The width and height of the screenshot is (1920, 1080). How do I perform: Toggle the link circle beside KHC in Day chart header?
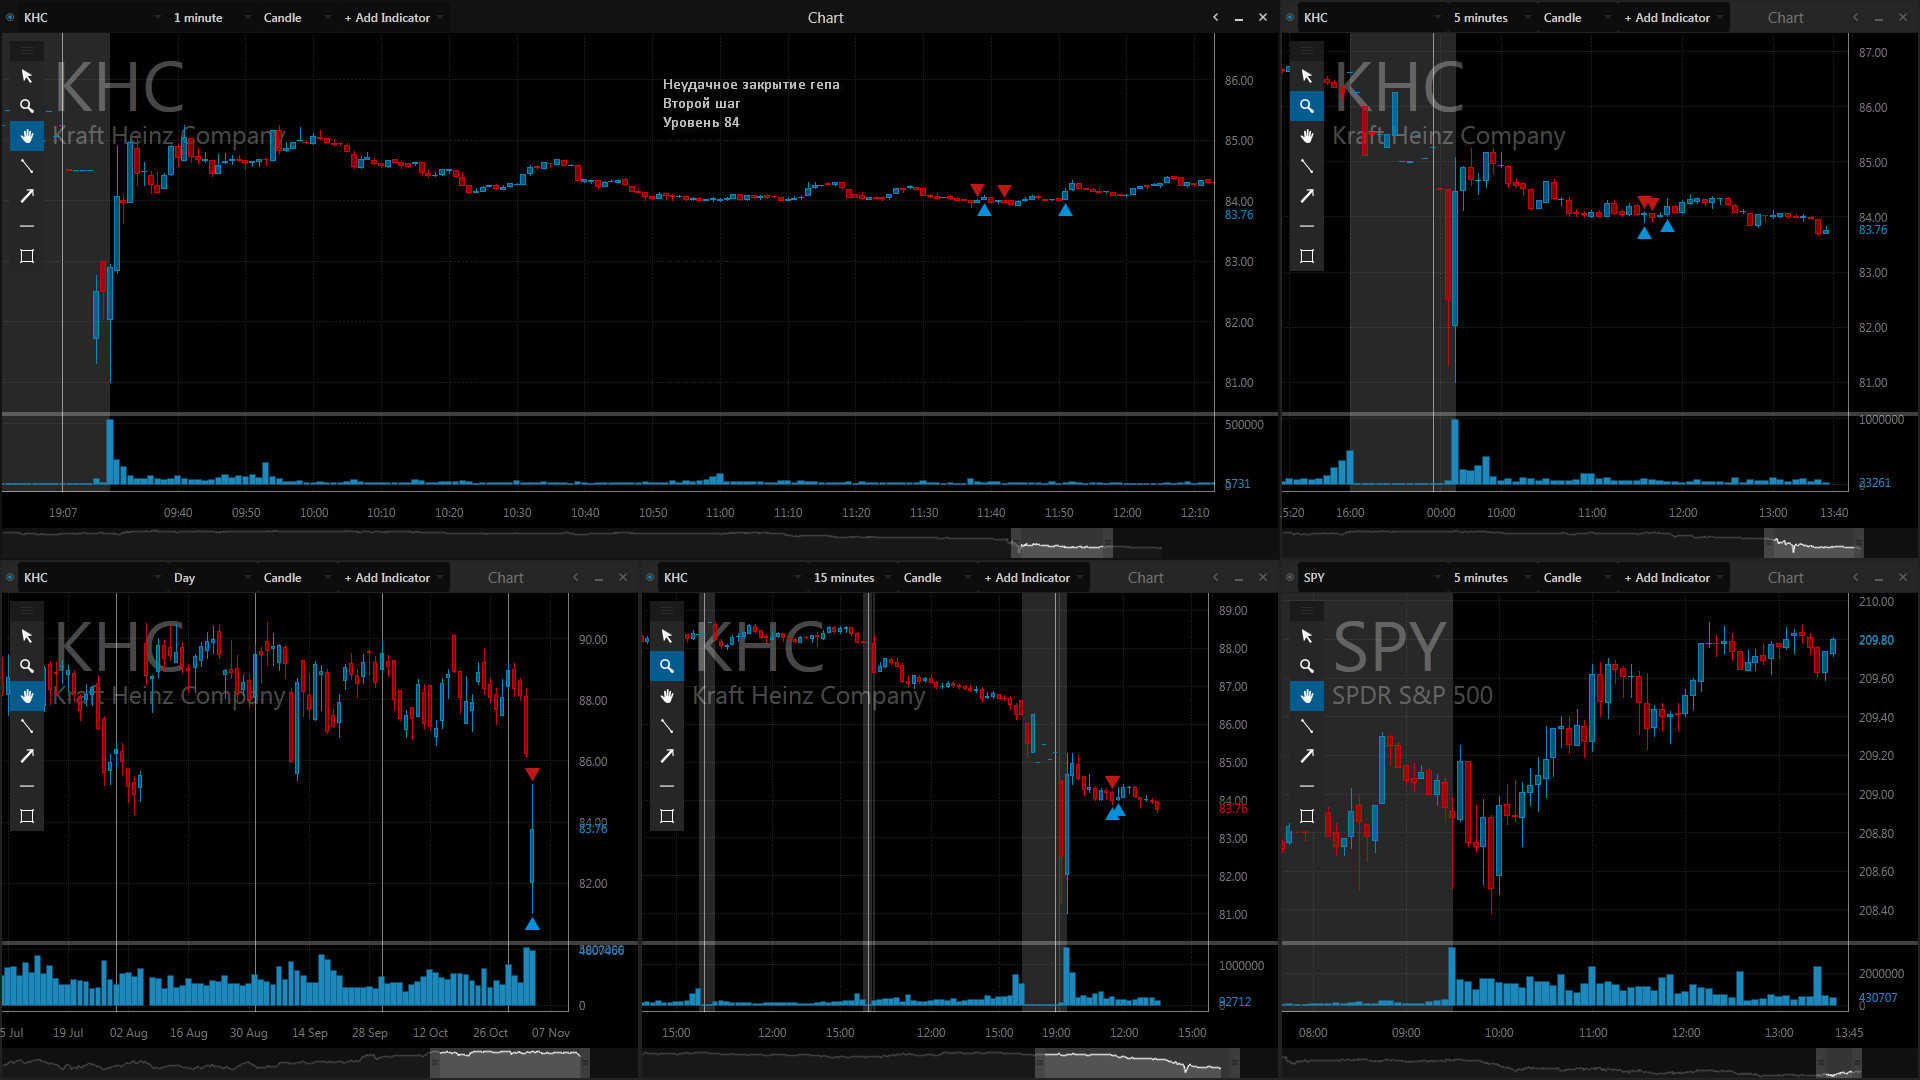point(10,577)
